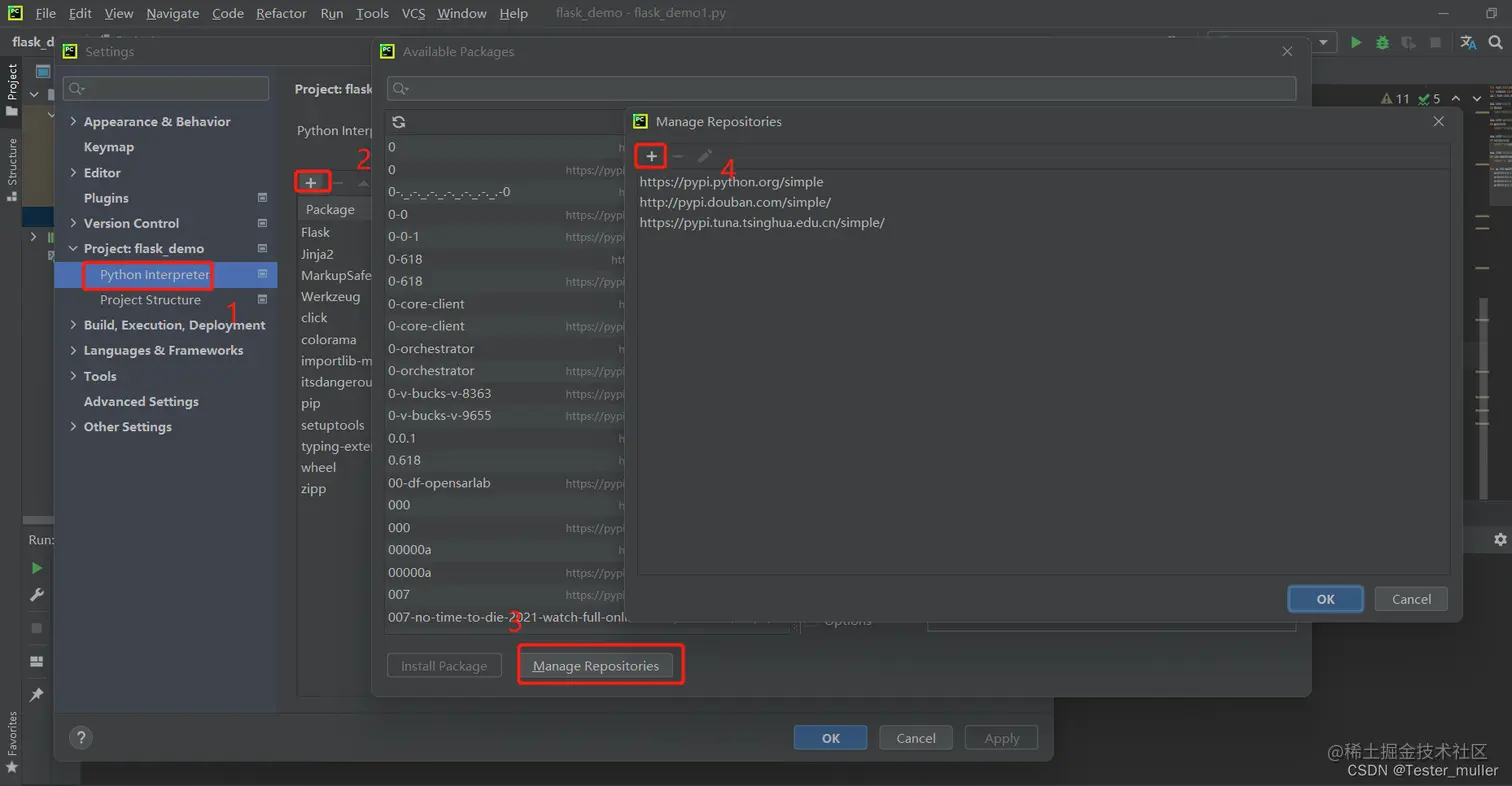Open the Run panel gear settings
The image size is (1512, 786).
1500,539
